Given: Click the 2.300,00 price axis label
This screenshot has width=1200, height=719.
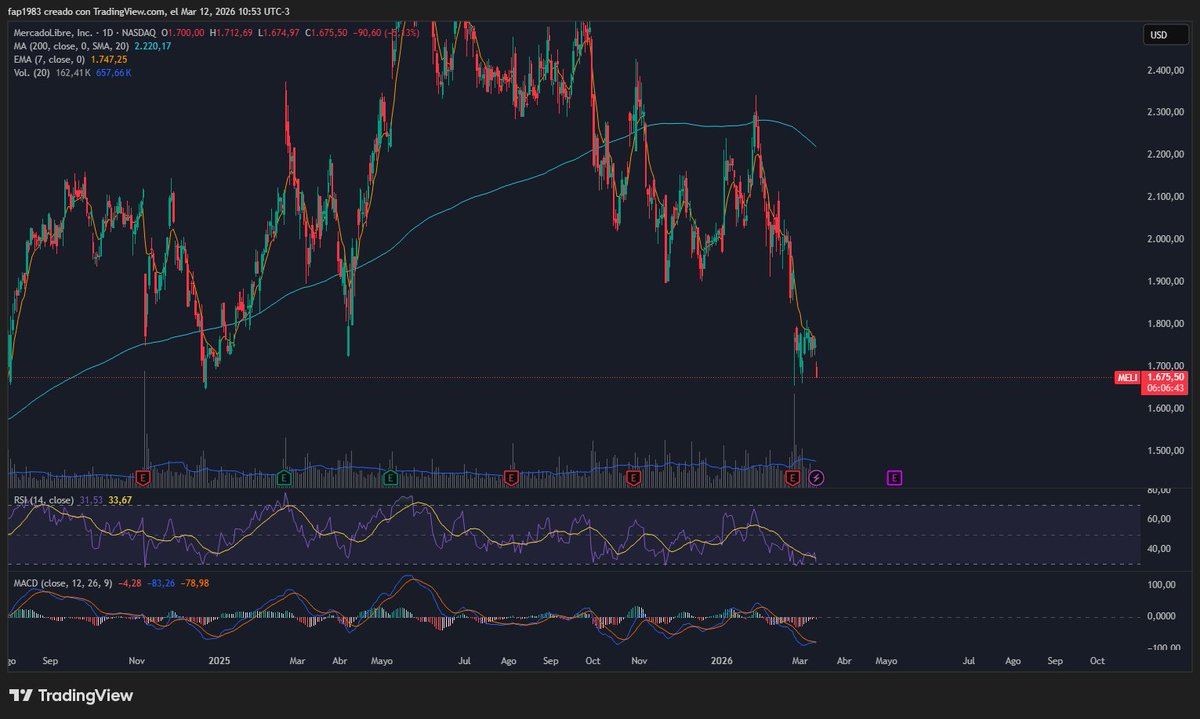Looking at the screenshot, I should (x=1165, y=112).
